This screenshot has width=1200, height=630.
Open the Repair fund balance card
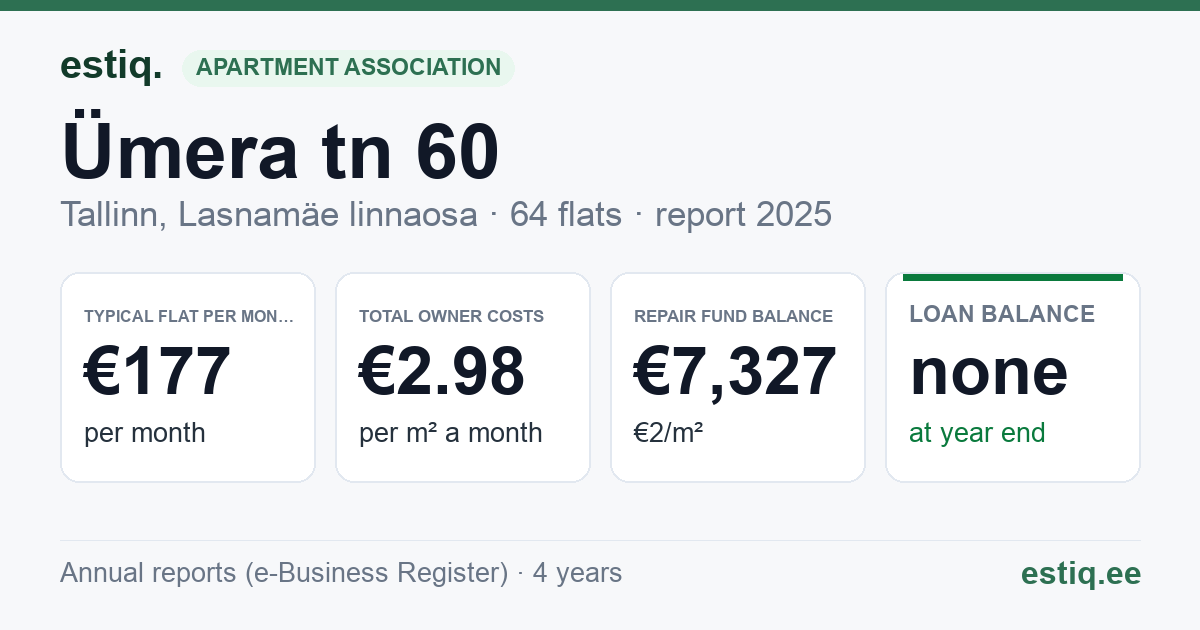click(738, 377)
